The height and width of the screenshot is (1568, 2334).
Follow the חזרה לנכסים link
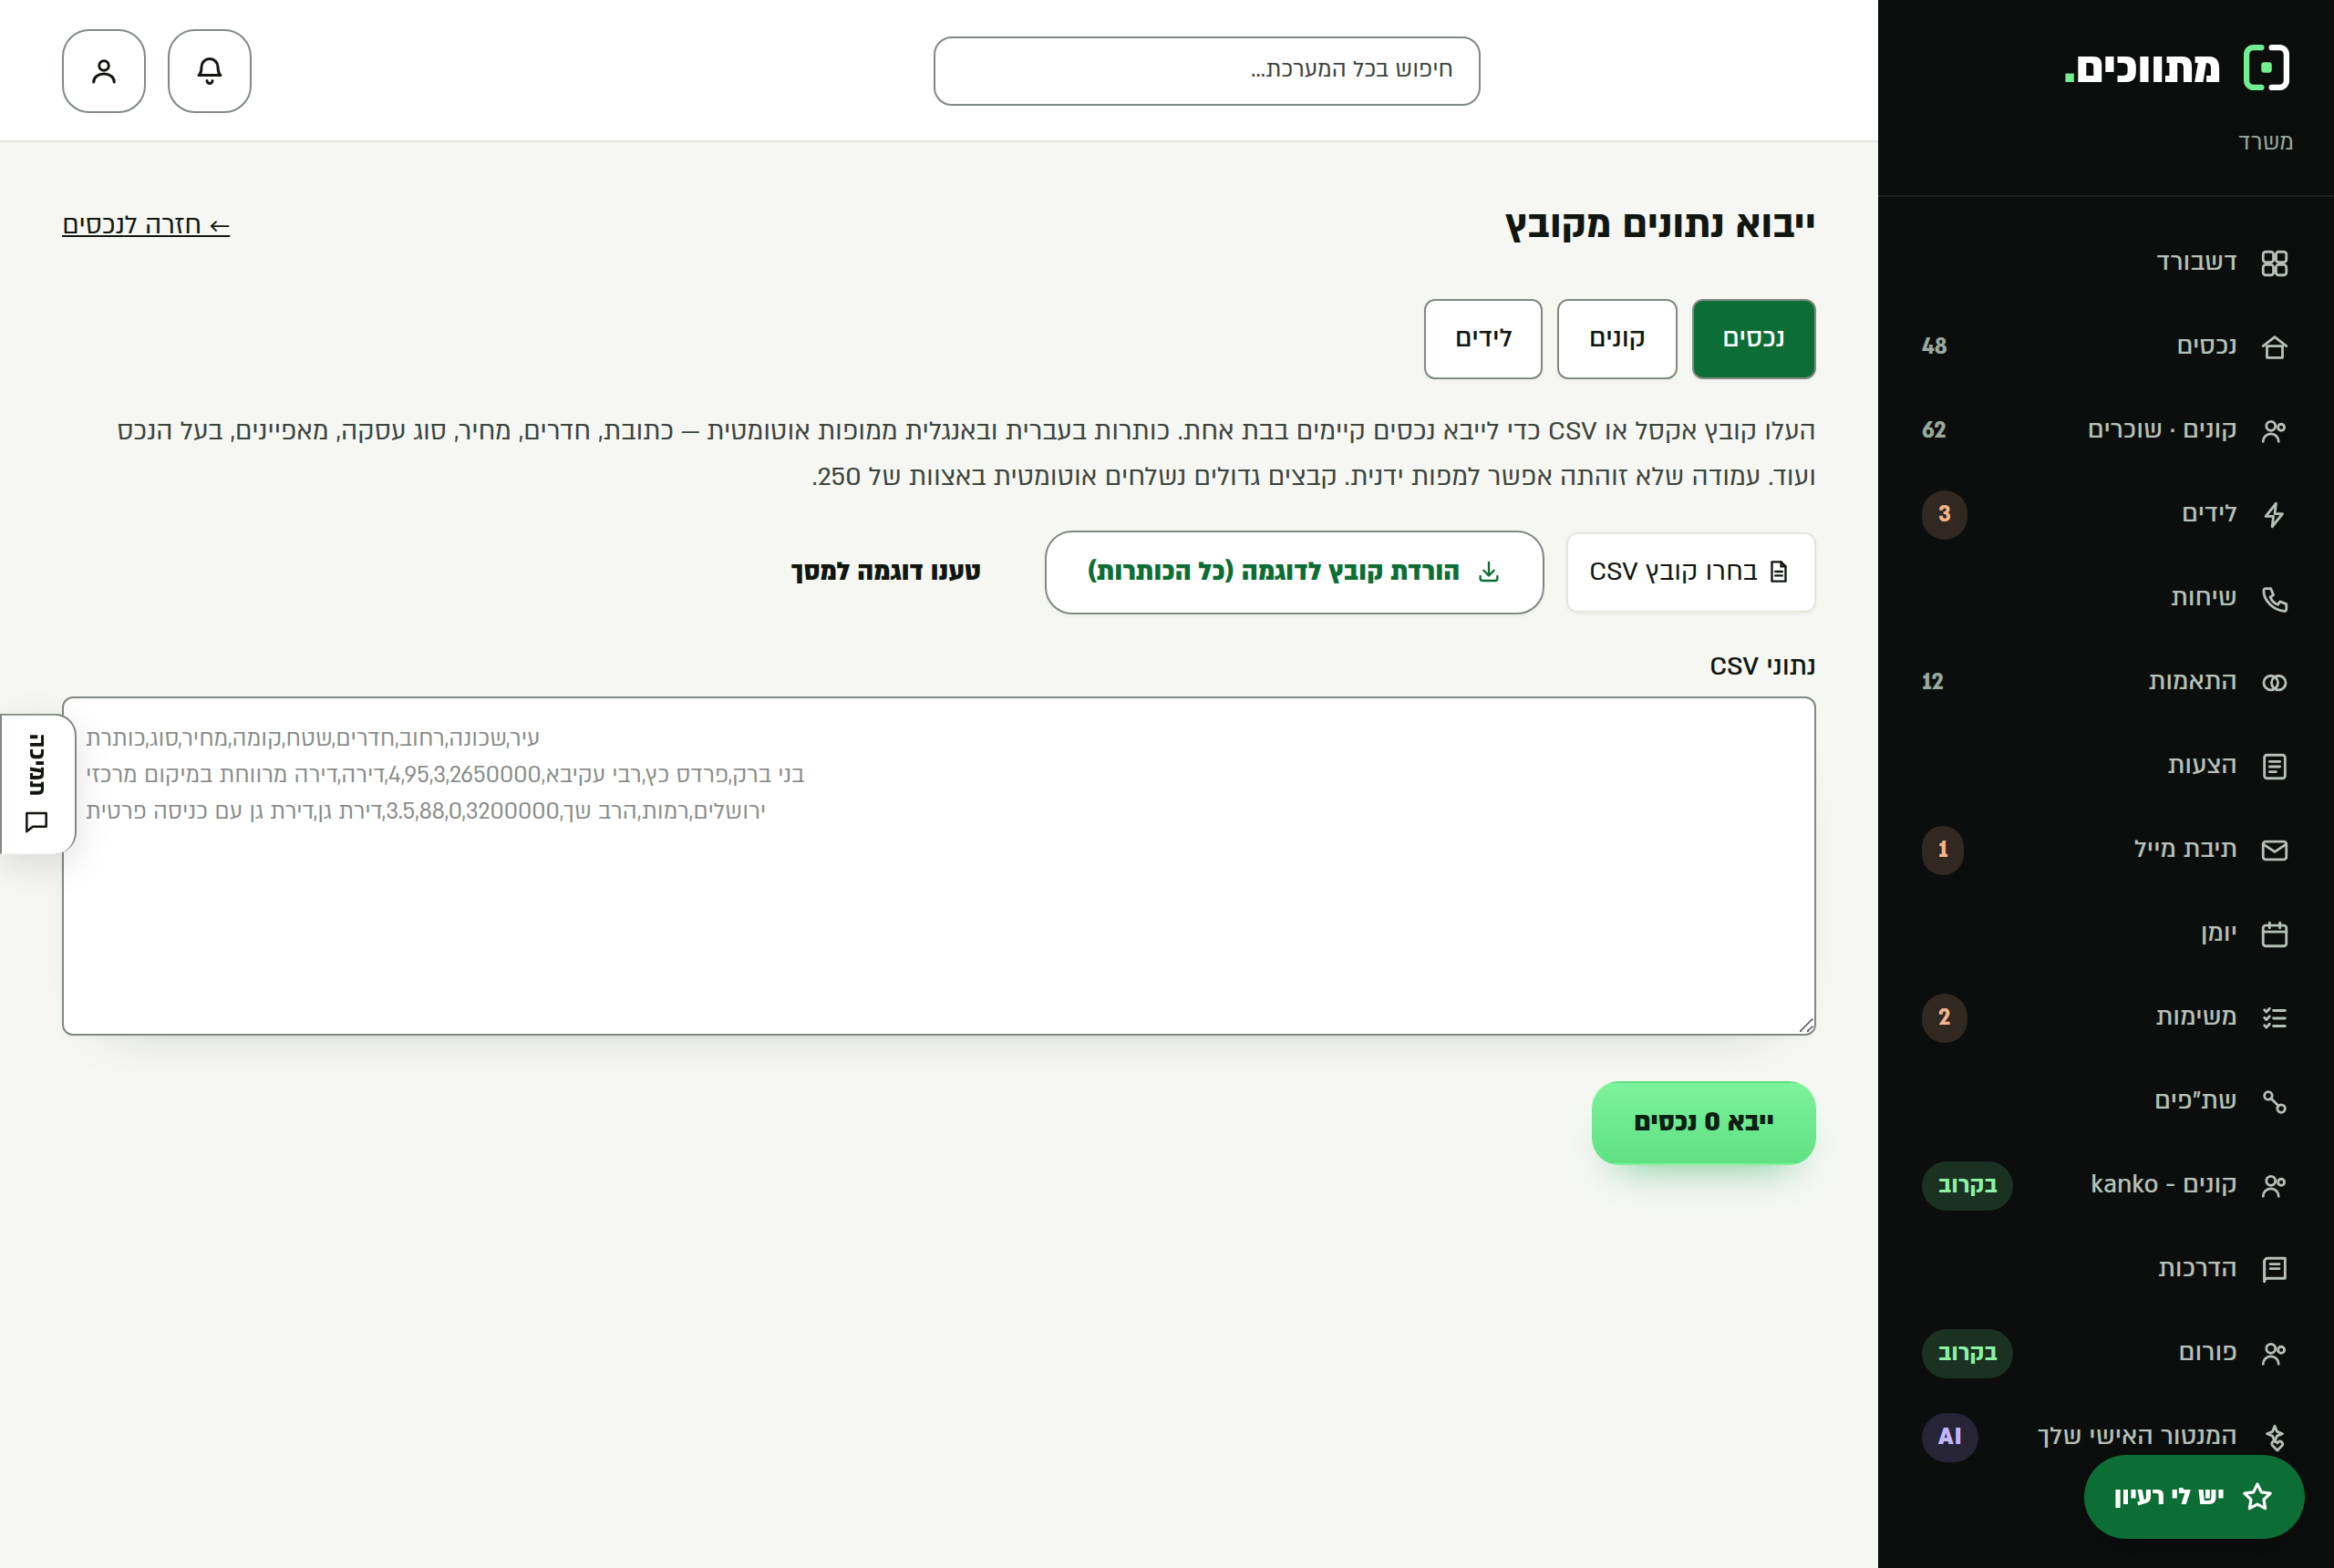click(x=146, y=225)
